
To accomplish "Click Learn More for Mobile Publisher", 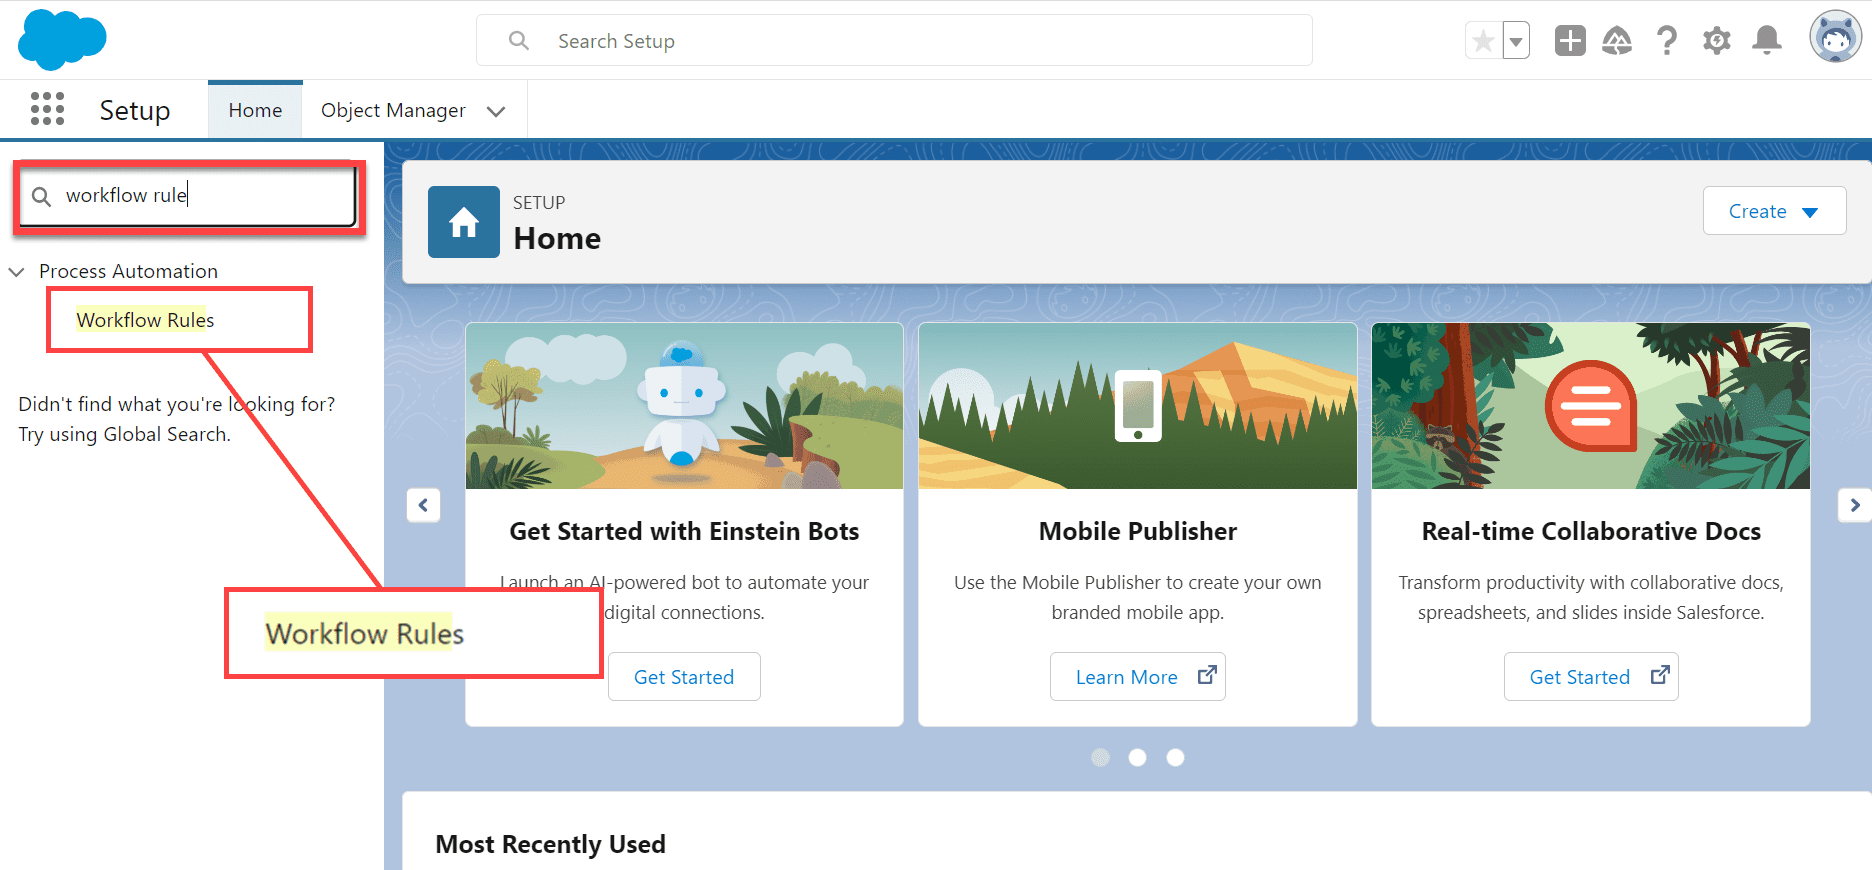I will pos(1138,677).
